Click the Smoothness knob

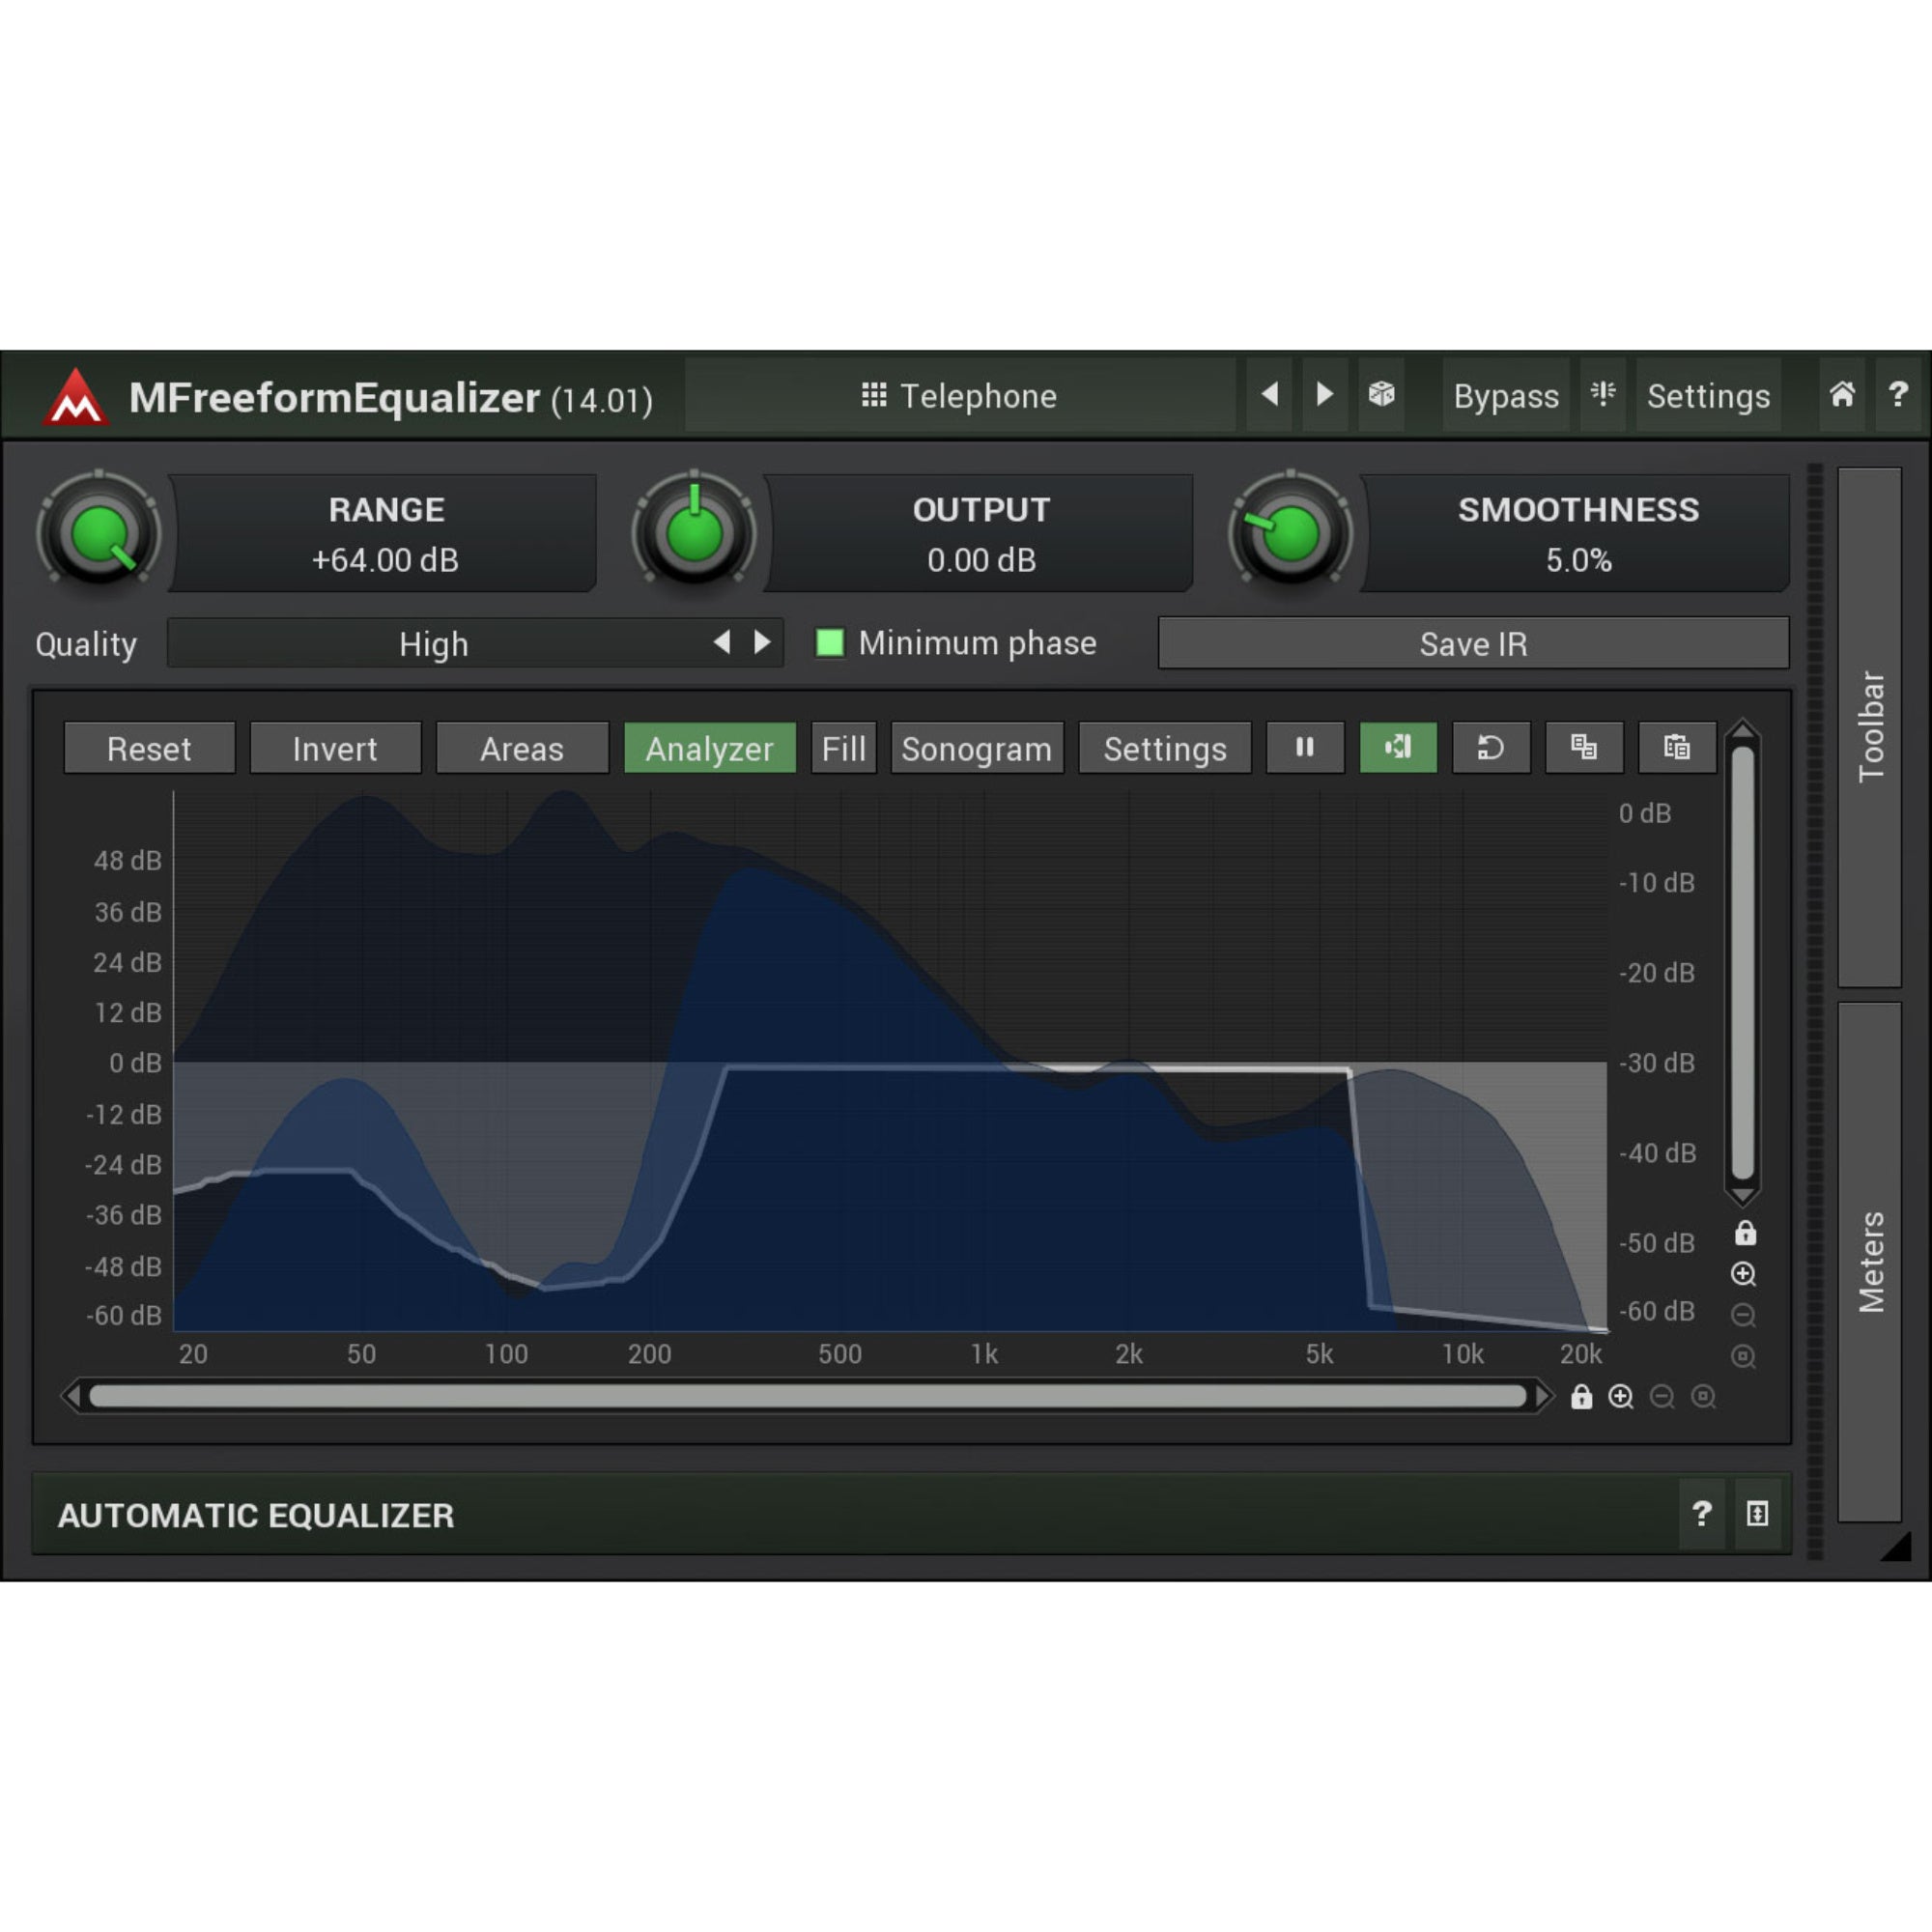coord(1290,533)
